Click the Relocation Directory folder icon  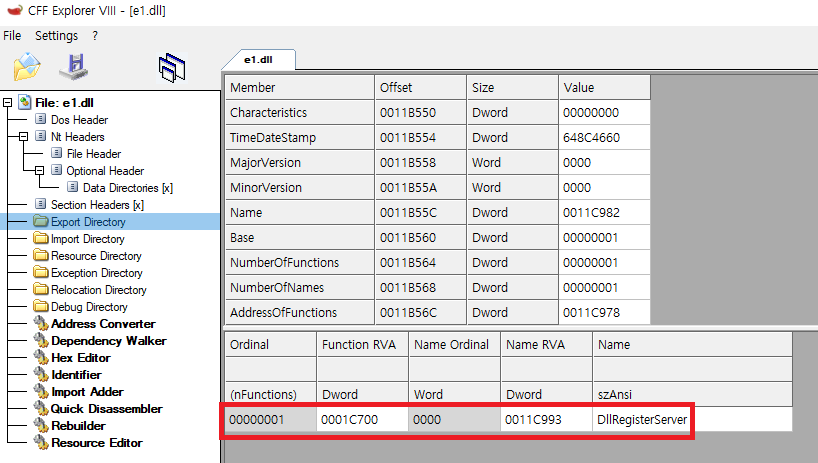[41, 289]
